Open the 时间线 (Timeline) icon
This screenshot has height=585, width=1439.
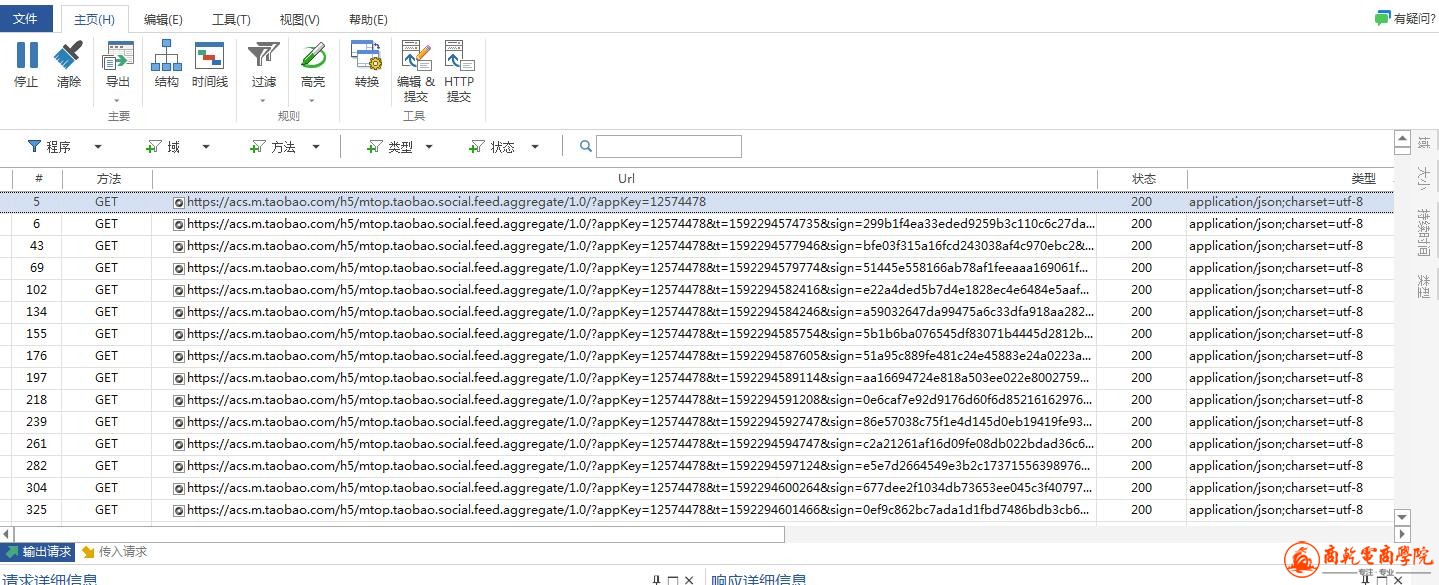pyautogui.click(x=209, y=55)
